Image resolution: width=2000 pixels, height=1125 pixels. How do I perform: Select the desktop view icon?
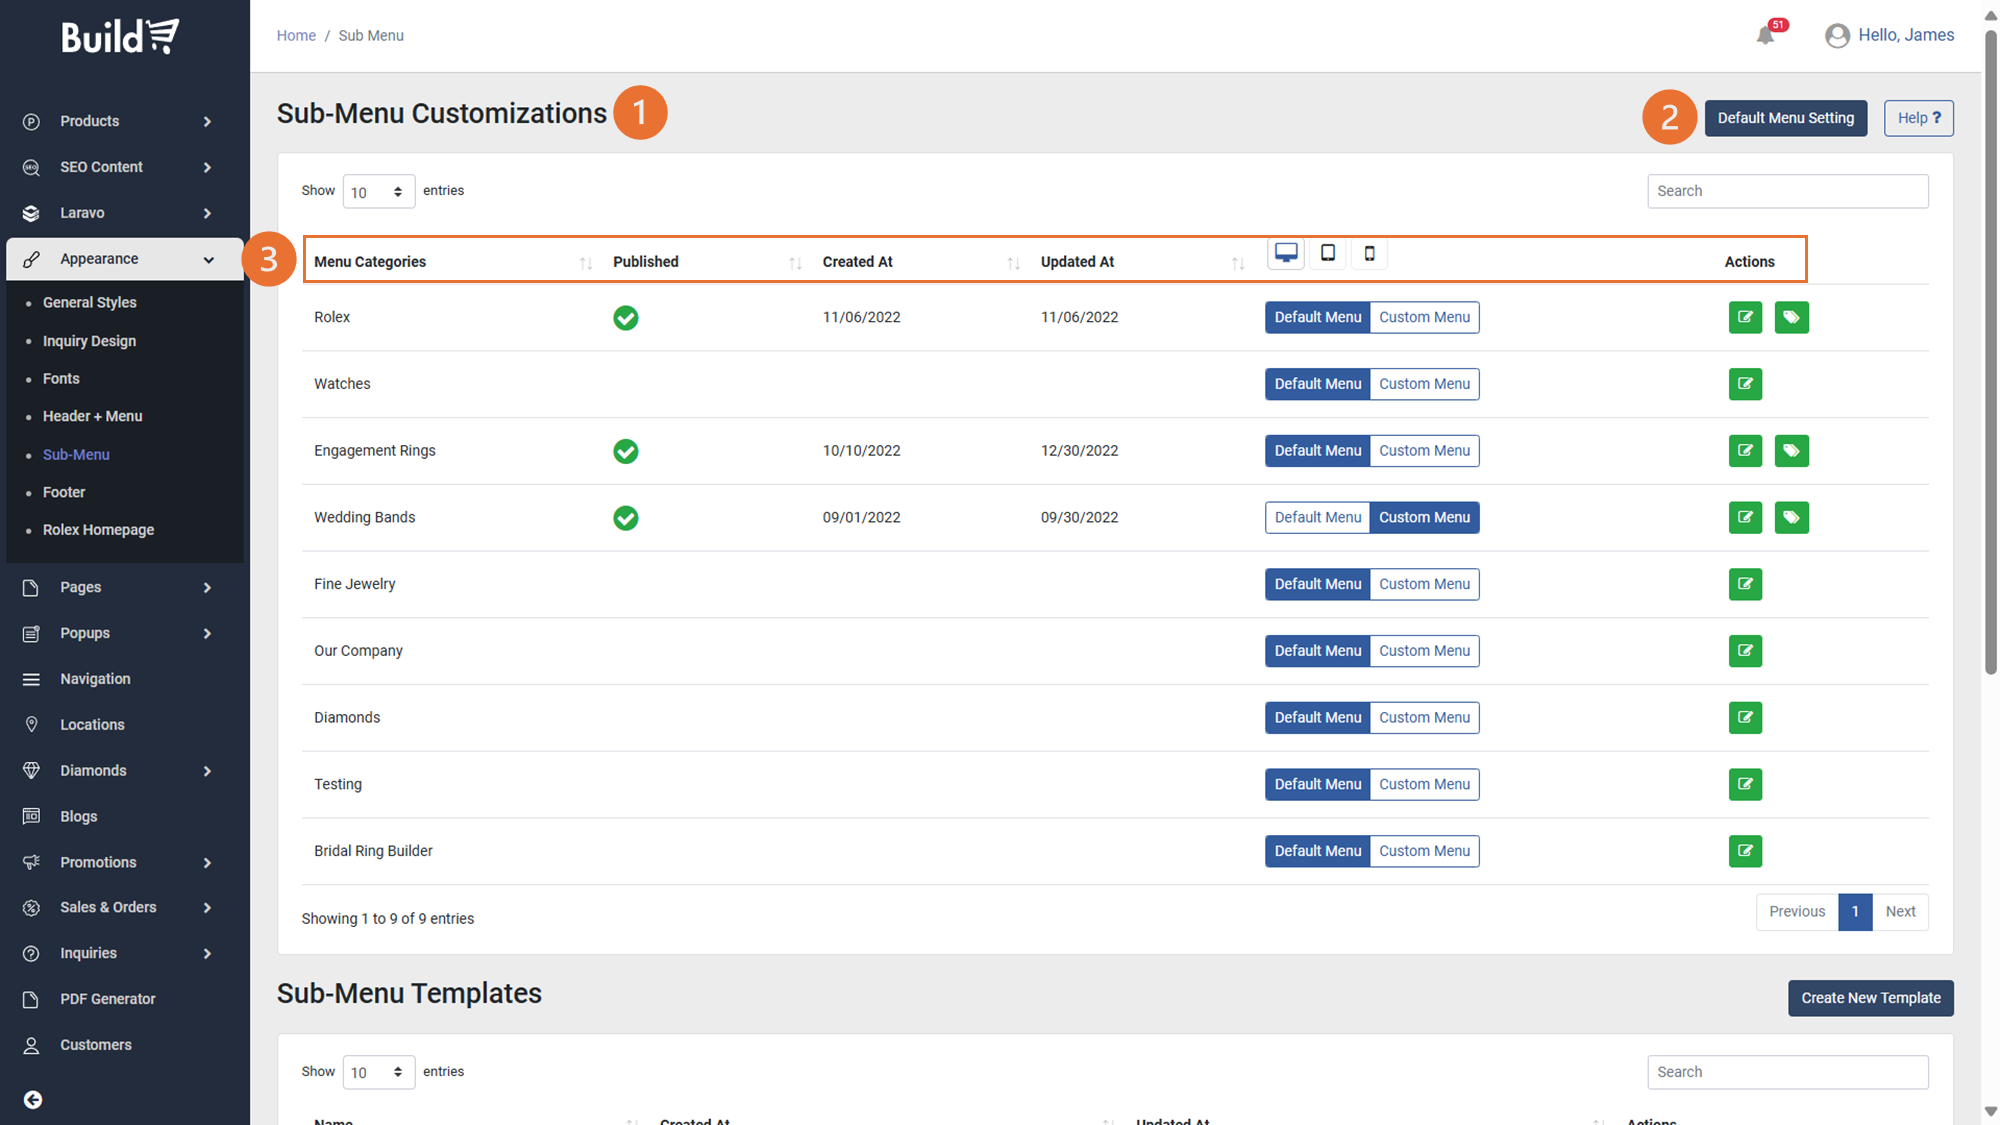(1286, 253)
